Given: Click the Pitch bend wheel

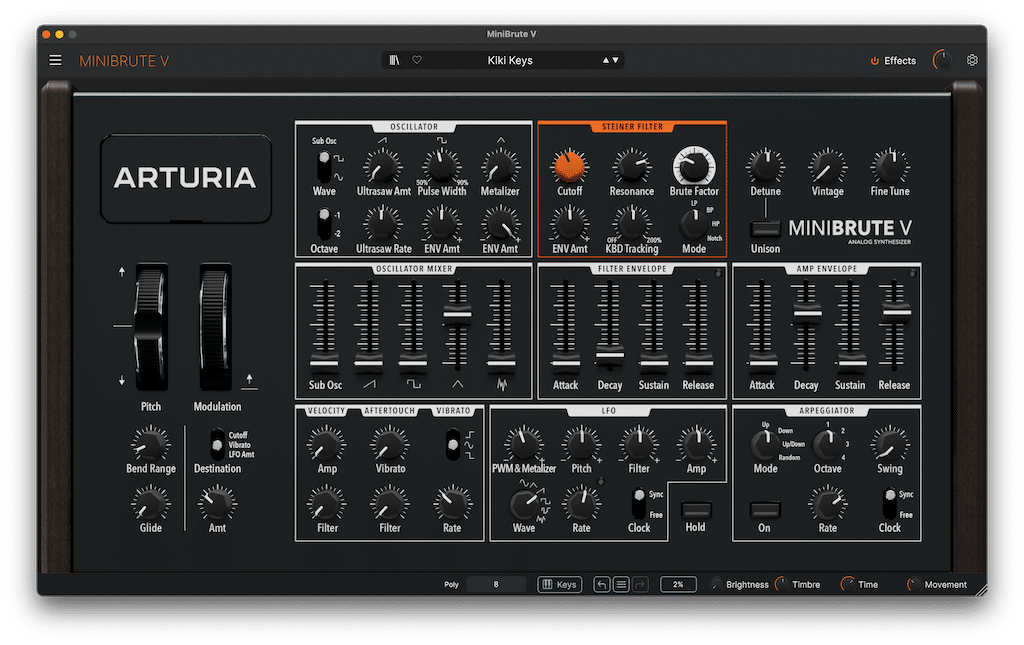Looking at the screenshot, I should [x=151, y=326].
